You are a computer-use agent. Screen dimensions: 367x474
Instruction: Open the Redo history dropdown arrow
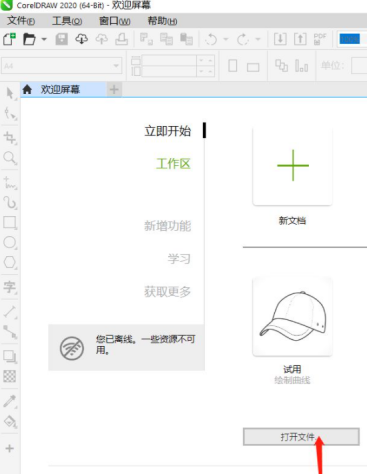(258, 39)
